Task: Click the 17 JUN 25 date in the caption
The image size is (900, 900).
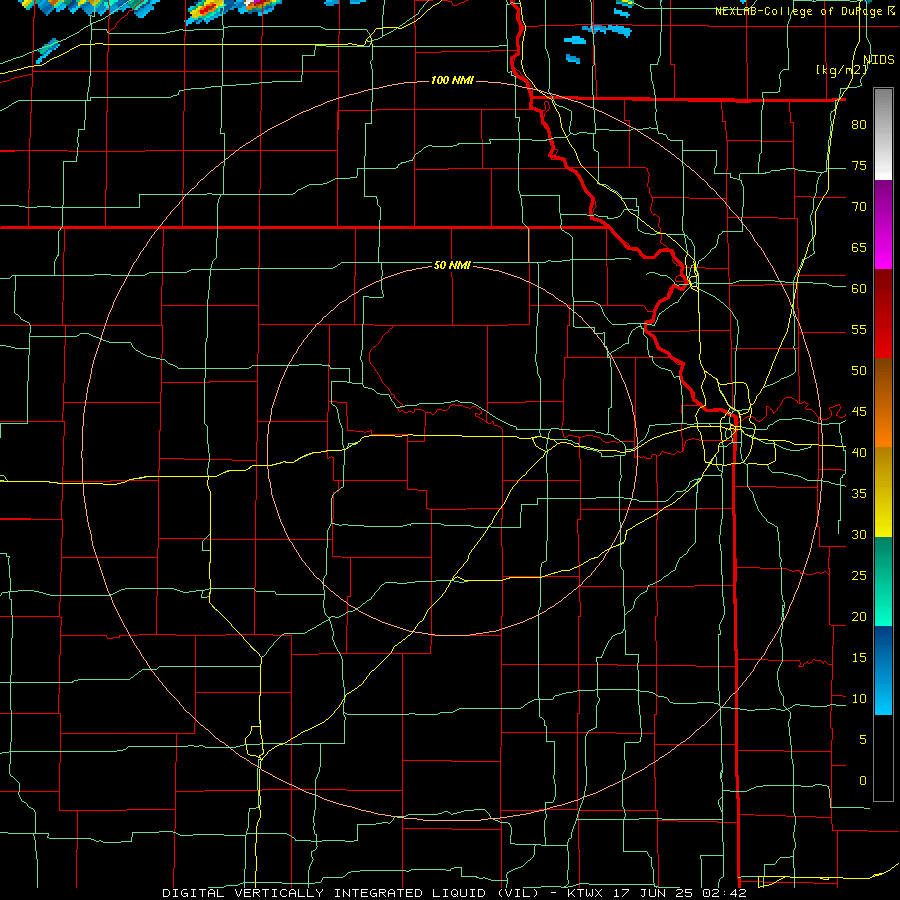Action: (x=655, y=893)
